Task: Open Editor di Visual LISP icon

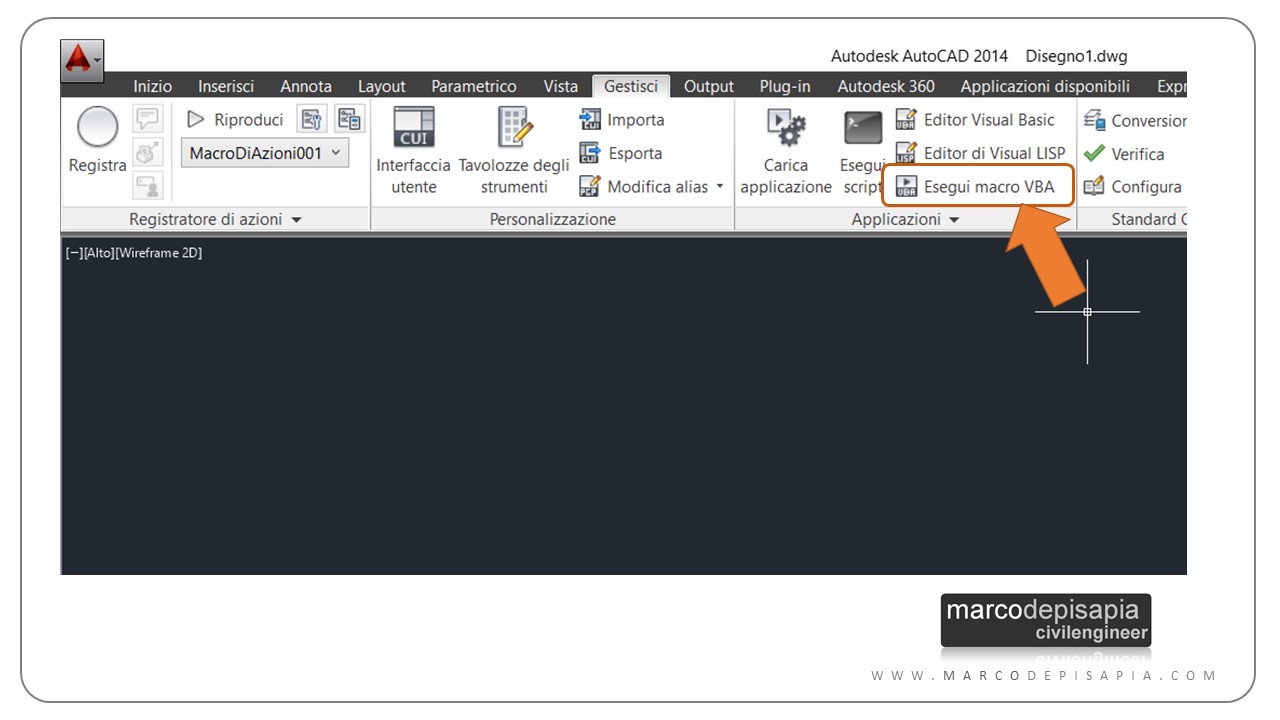Action: pyautogui.click(x=906, y=153)
